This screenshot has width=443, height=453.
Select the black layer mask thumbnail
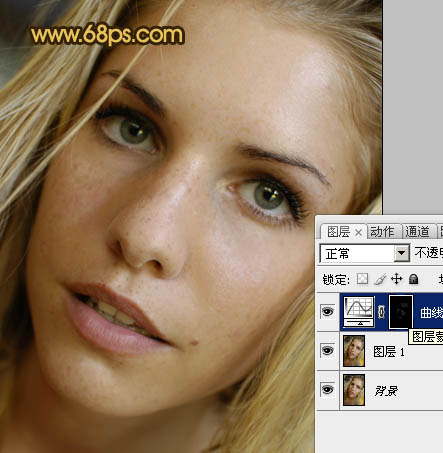point(401,312)
